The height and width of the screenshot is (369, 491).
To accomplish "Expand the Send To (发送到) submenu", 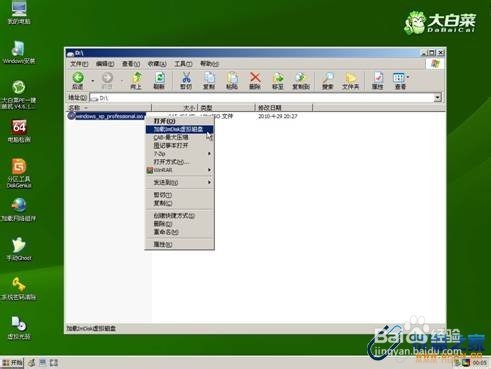I will (x=179, y=182).
